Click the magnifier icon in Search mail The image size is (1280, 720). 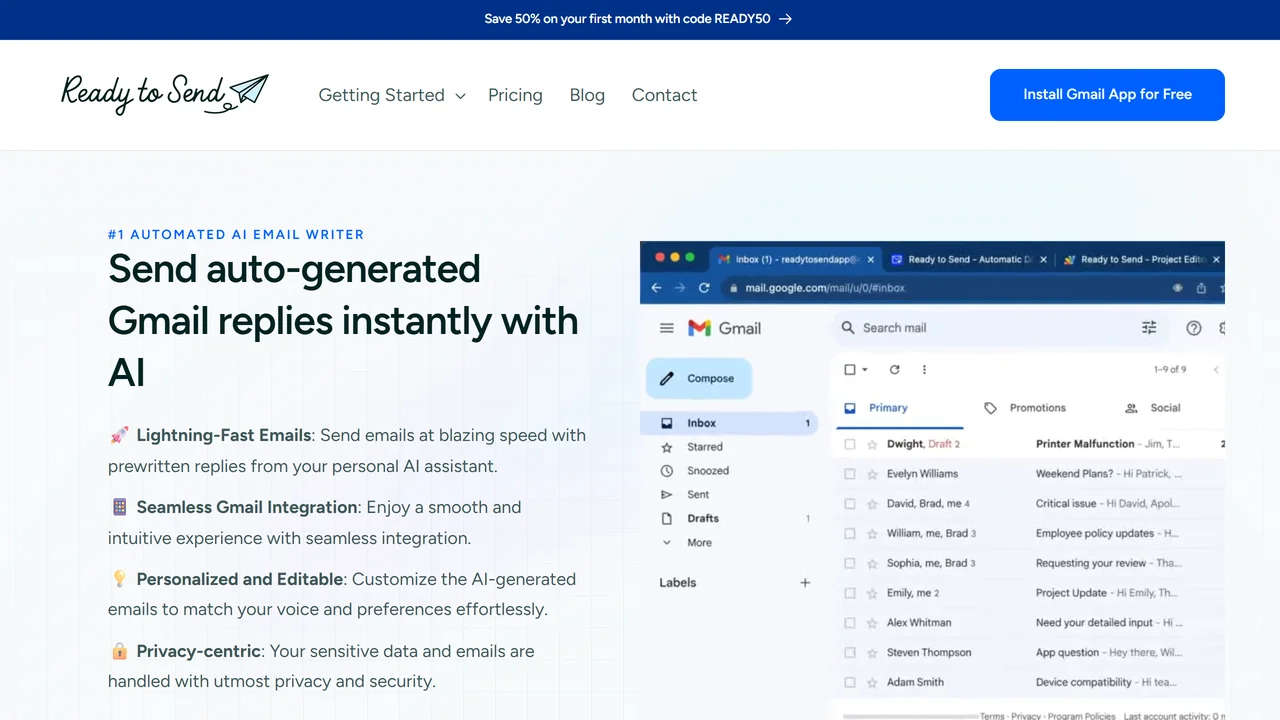[x=848, y=328]
